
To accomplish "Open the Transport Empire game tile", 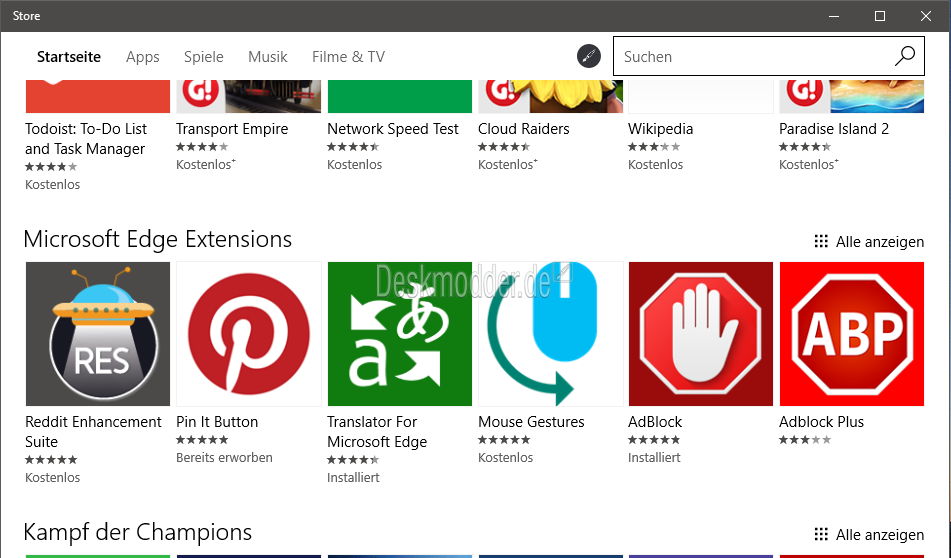I will pos(249,96).
